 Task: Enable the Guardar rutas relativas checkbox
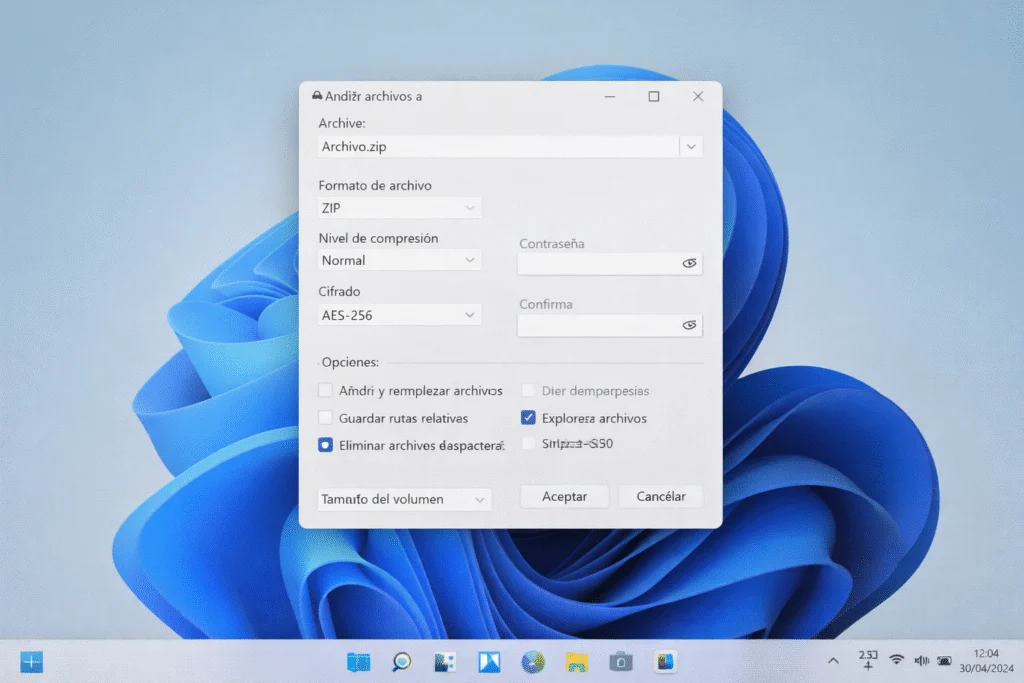coord(325,418)
